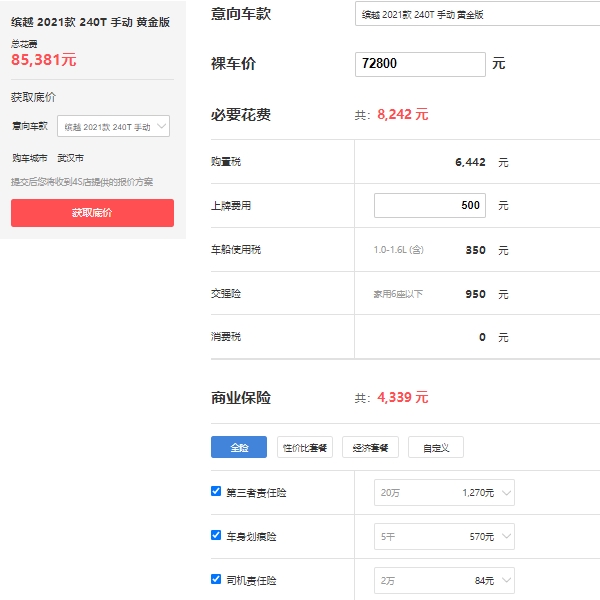The height and width of the screenshot is (600, 600).
Task: Click the red 获取底价 button
Action: point(92,213)
